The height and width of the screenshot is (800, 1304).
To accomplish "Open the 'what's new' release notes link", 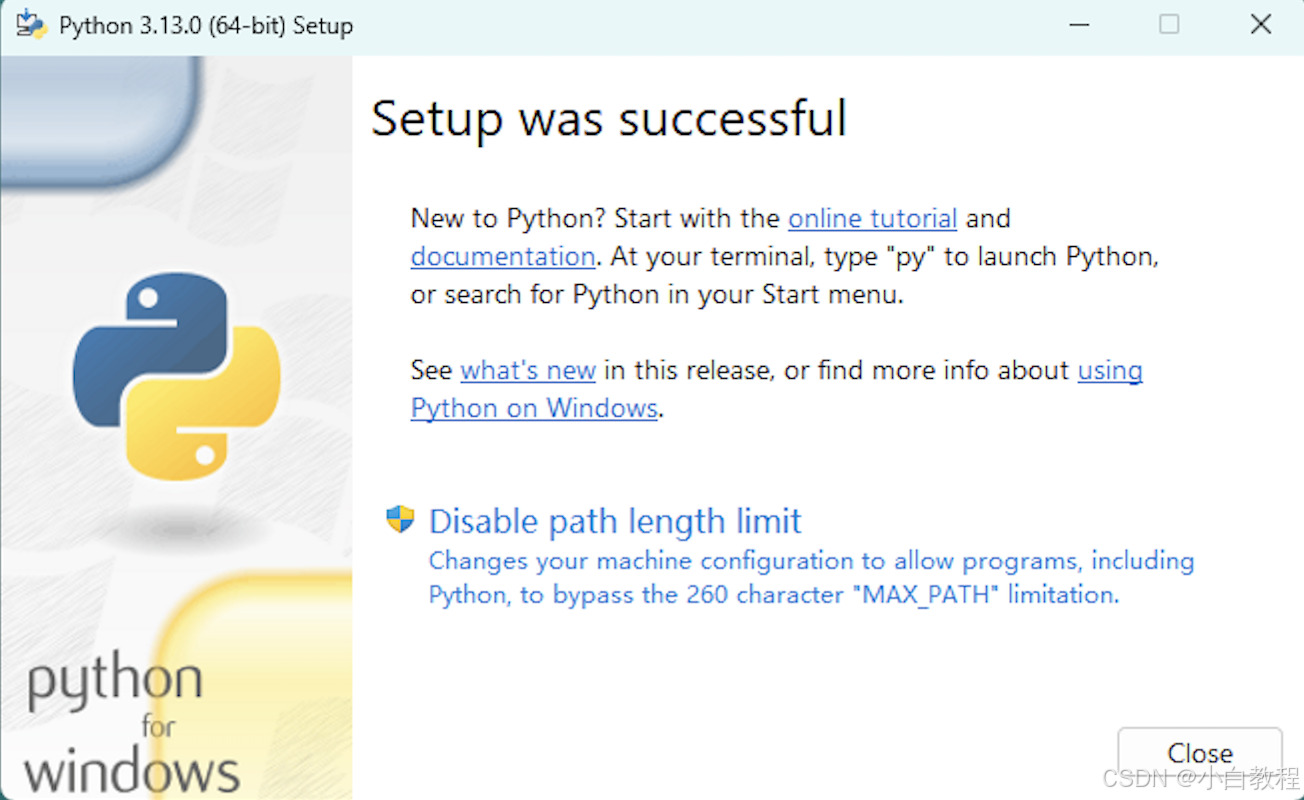I will point(527,370).
